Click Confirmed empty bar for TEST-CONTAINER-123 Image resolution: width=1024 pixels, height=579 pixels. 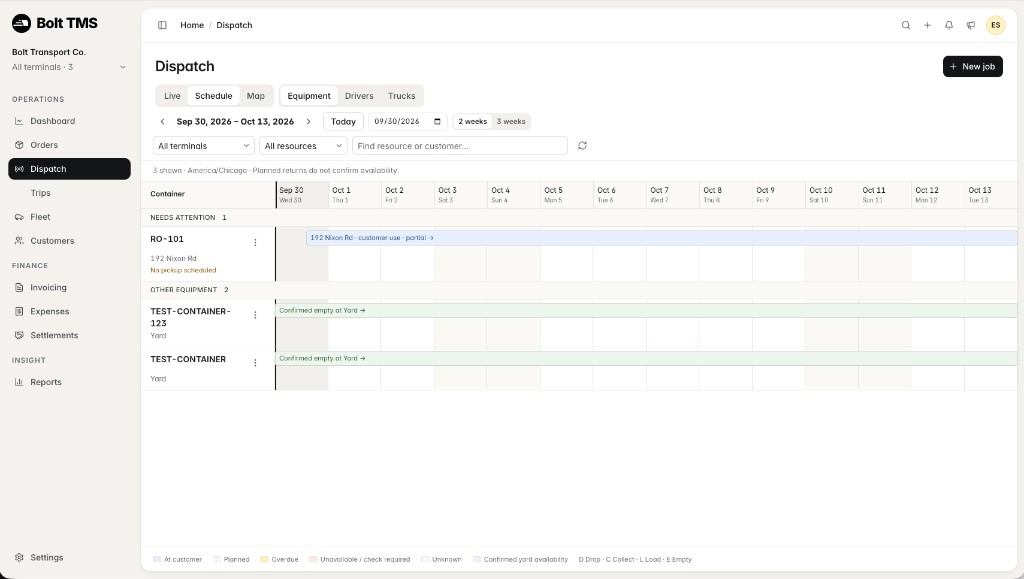pyautogui.click(x=646, y=311)
